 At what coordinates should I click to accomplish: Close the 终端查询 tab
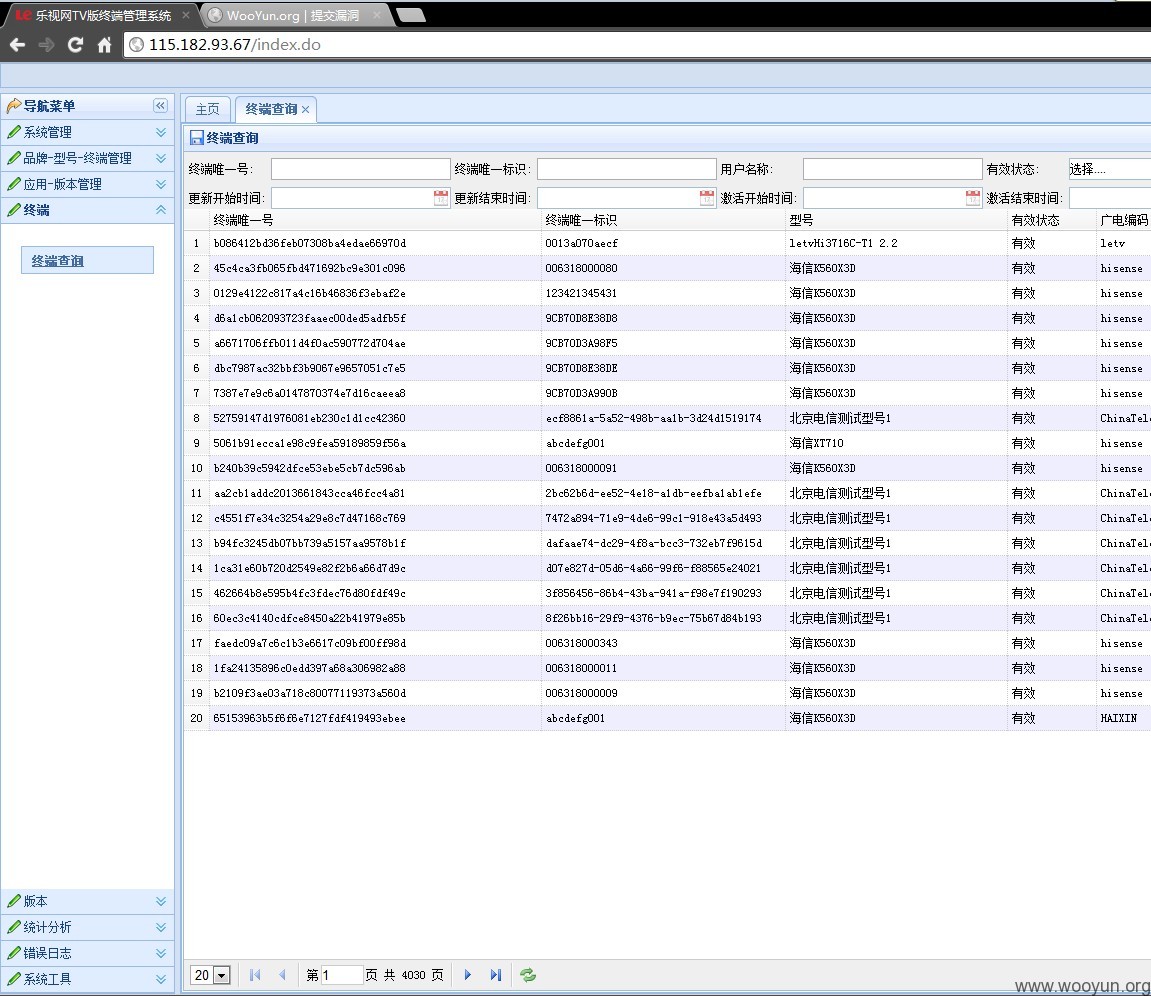tap(305, 109)
